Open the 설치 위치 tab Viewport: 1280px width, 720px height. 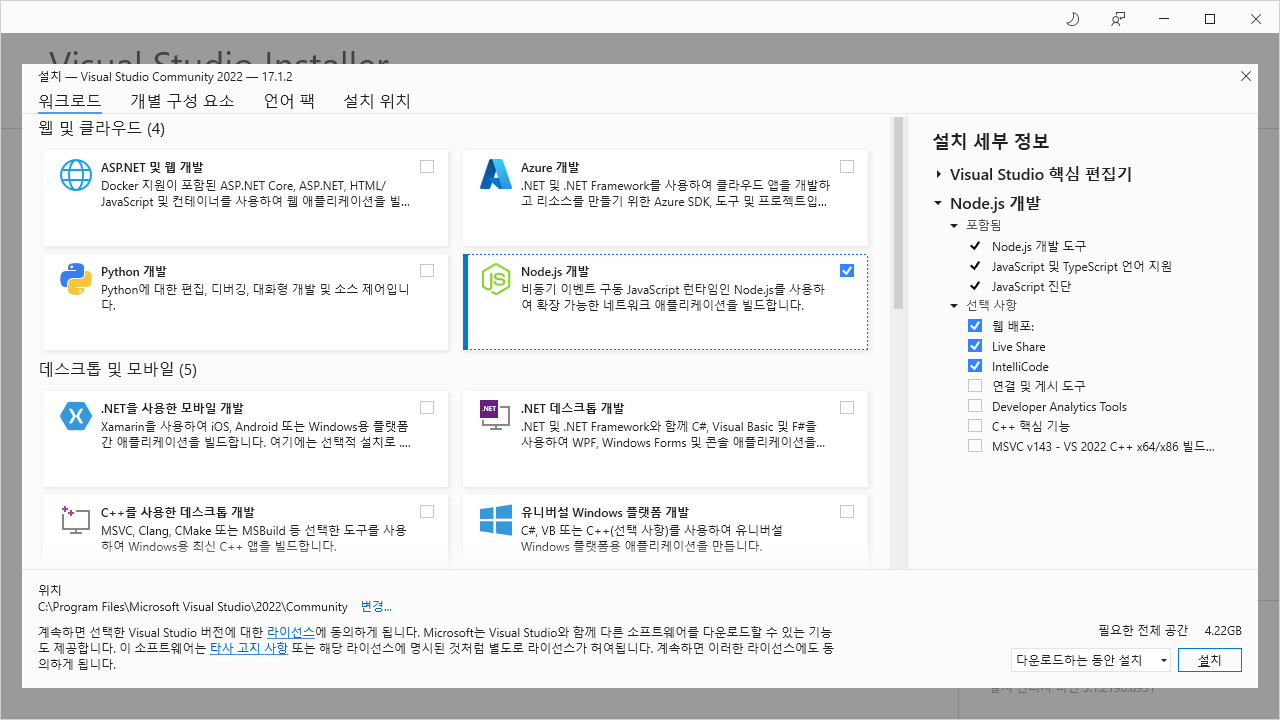tap(377, 101)
